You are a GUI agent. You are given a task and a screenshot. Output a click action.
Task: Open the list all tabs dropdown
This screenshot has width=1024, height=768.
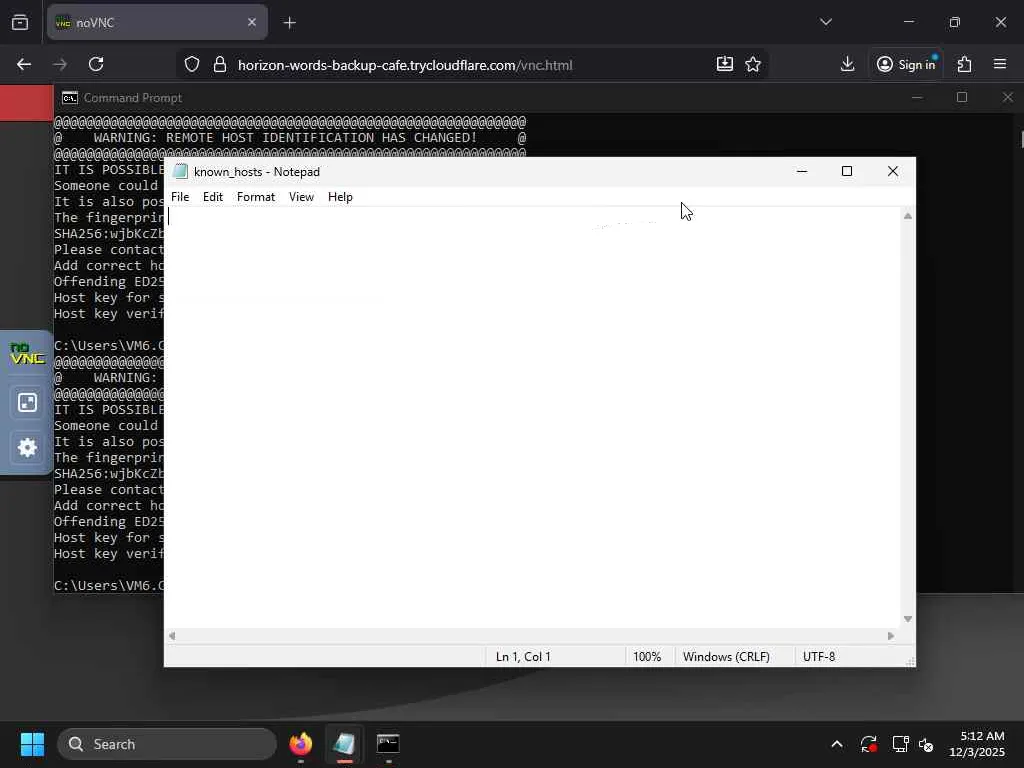click(x=825, y=22)
